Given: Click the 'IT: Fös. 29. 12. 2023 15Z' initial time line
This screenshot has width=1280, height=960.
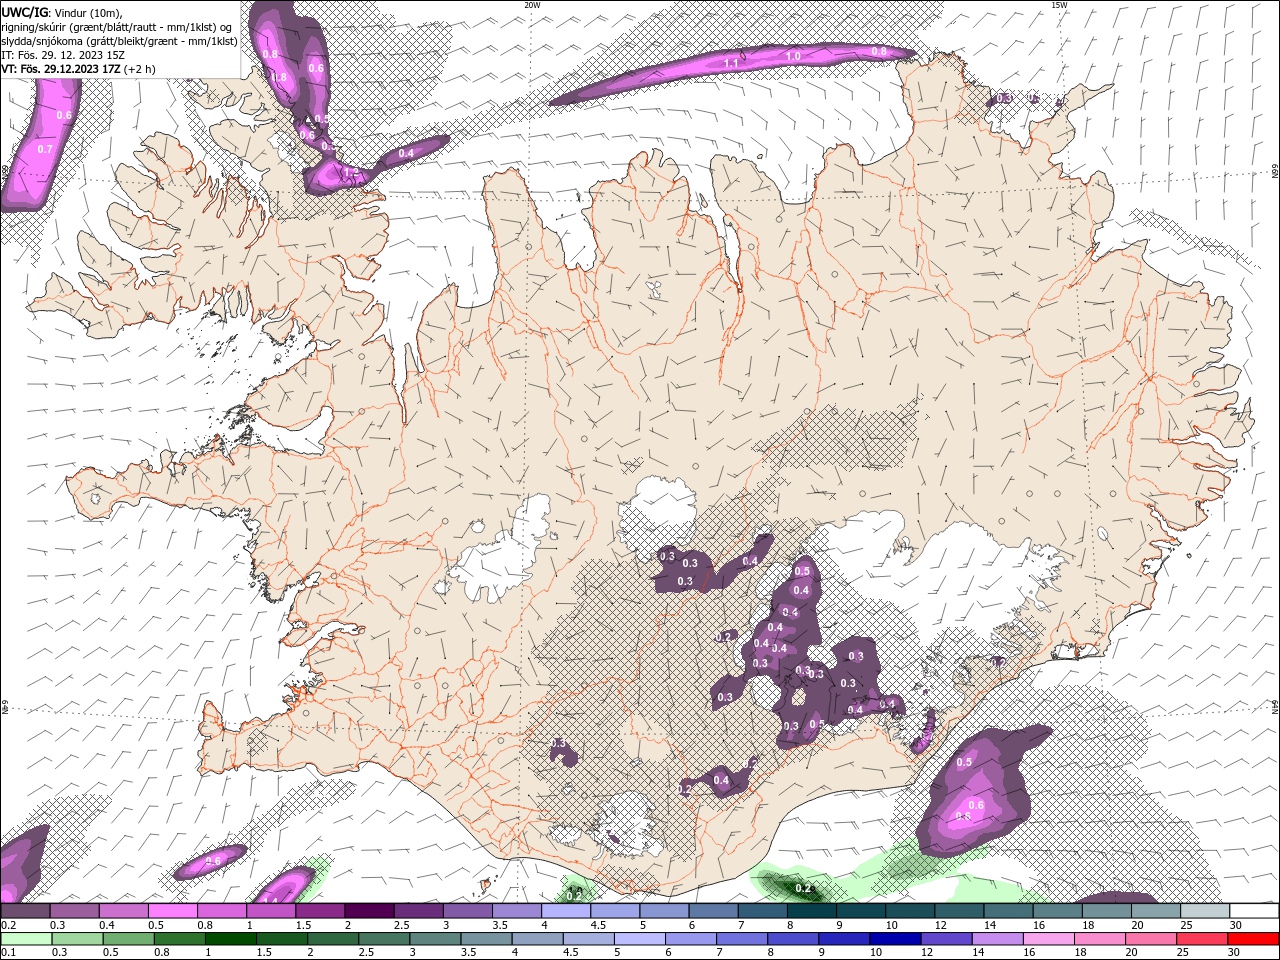Looking at the screenshot, I should pos(63,55).
